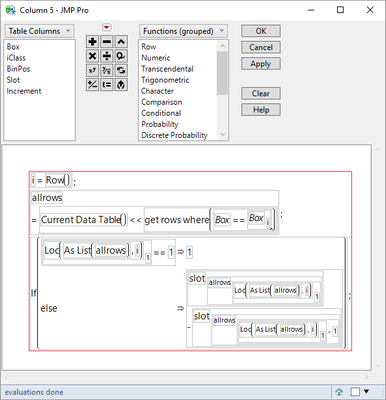This screenshot has height=400, width=386.
Task: Toggle the square box in status bar
Action: [x=355, y=392]
